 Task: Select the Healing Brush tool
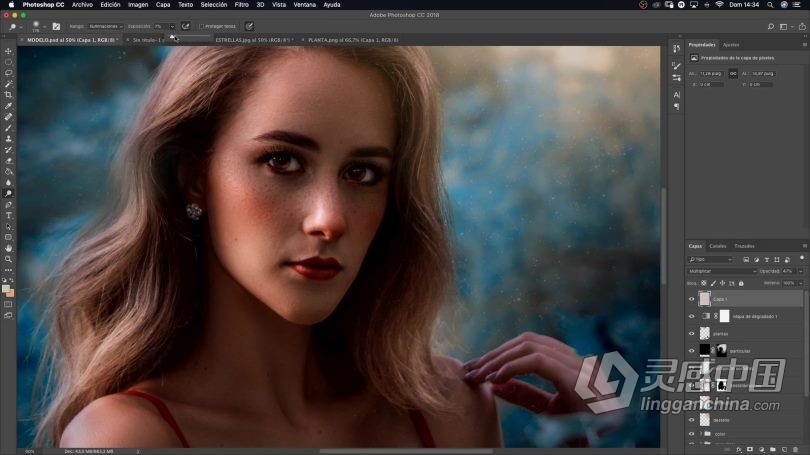coord(8,117)
